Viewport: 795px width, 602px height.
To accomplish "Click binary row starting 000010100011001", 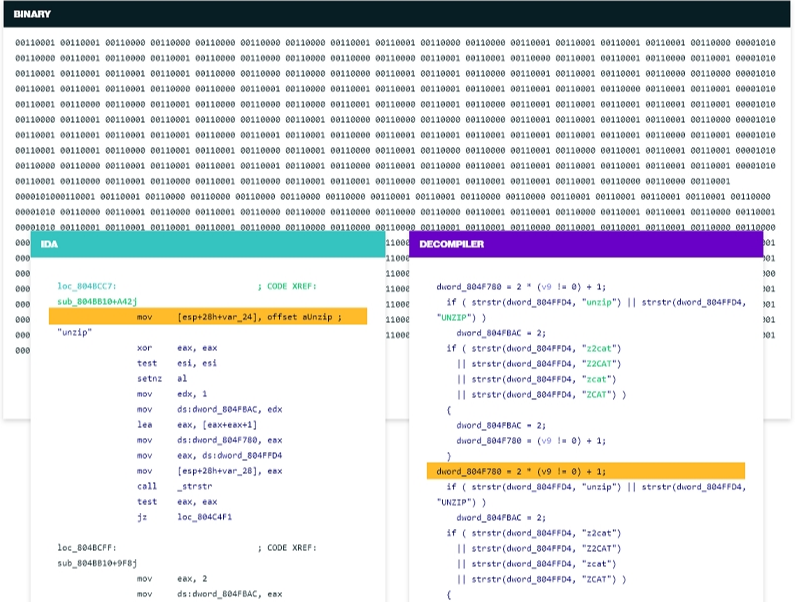I will [x=393, y=196].
